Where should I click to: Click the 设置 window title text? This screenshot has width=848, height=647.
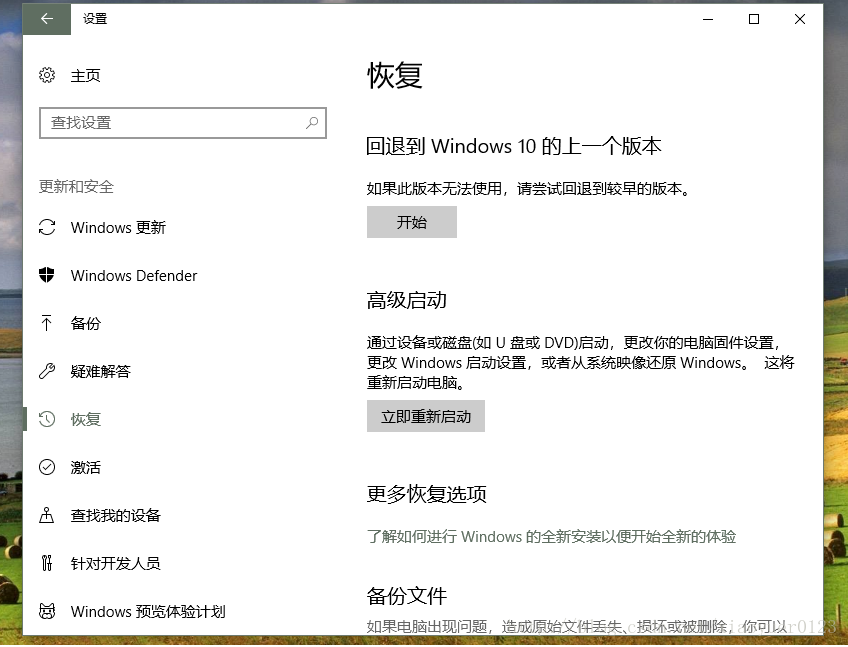(95, 19)
